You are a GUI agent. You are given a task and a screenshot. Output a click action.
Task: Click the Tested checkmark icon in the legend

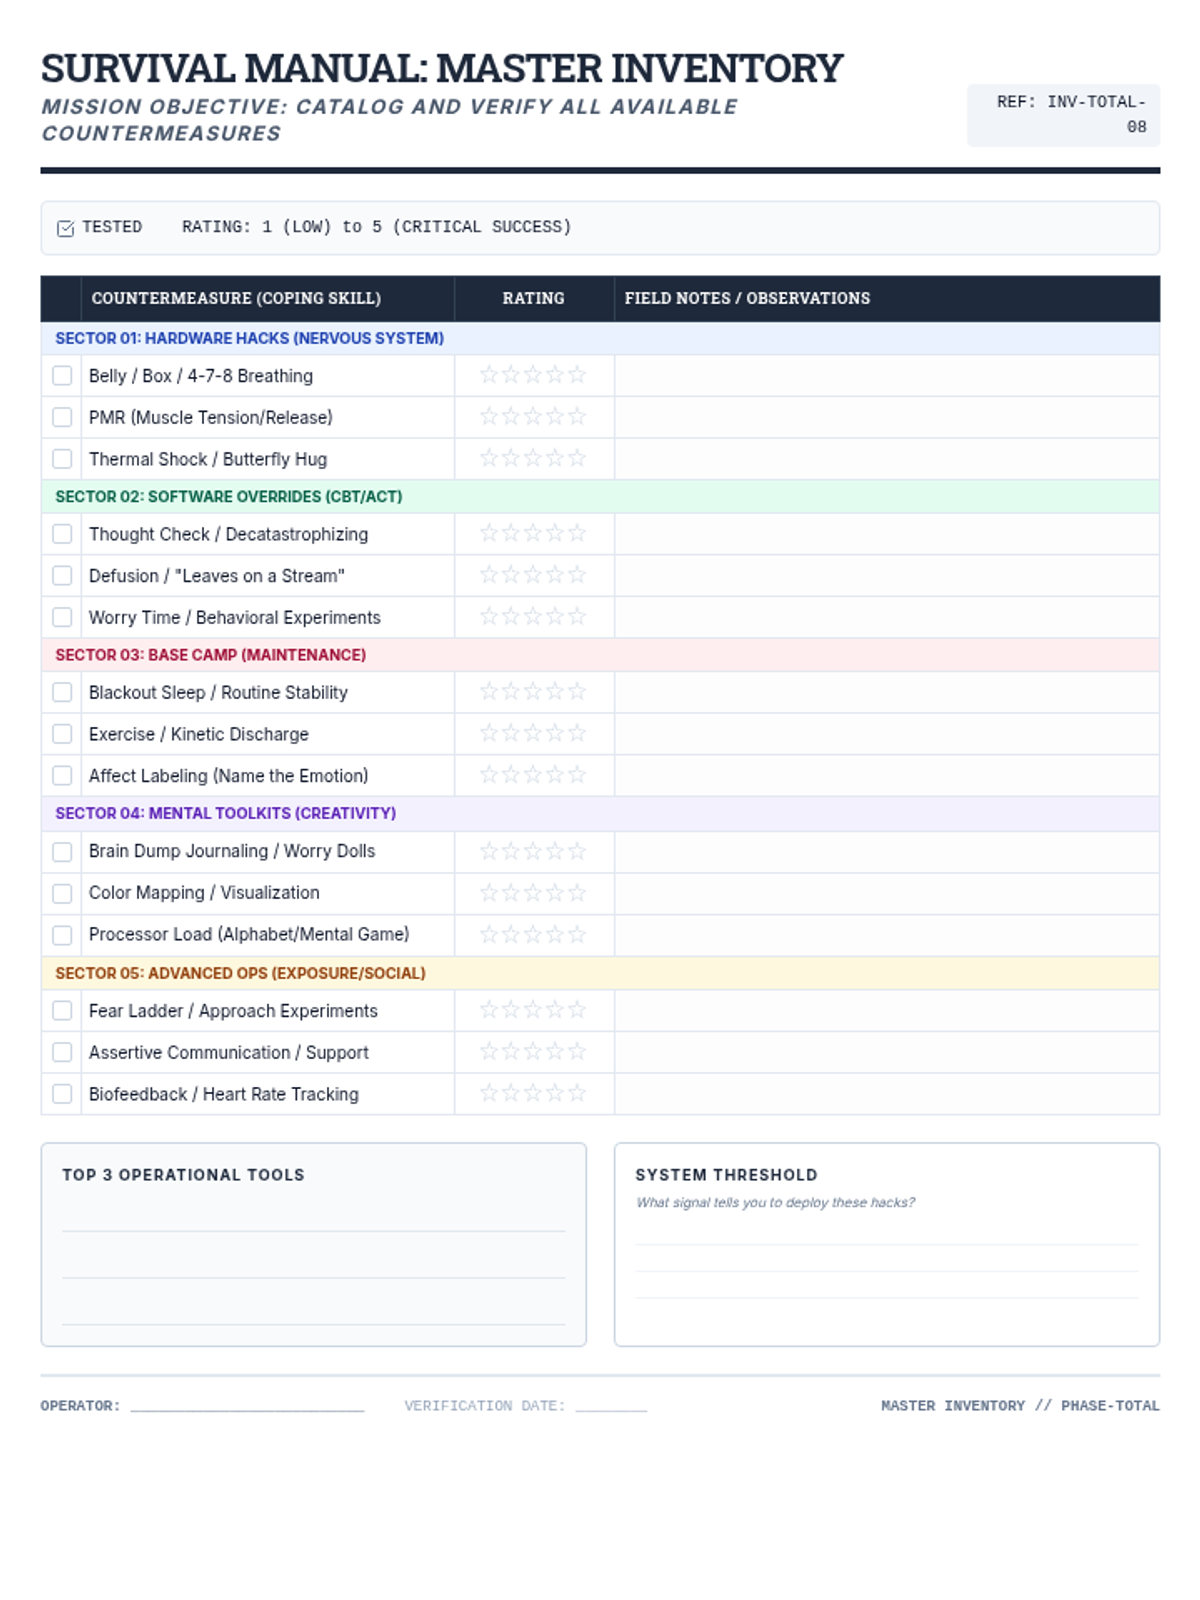coord(66,228)
